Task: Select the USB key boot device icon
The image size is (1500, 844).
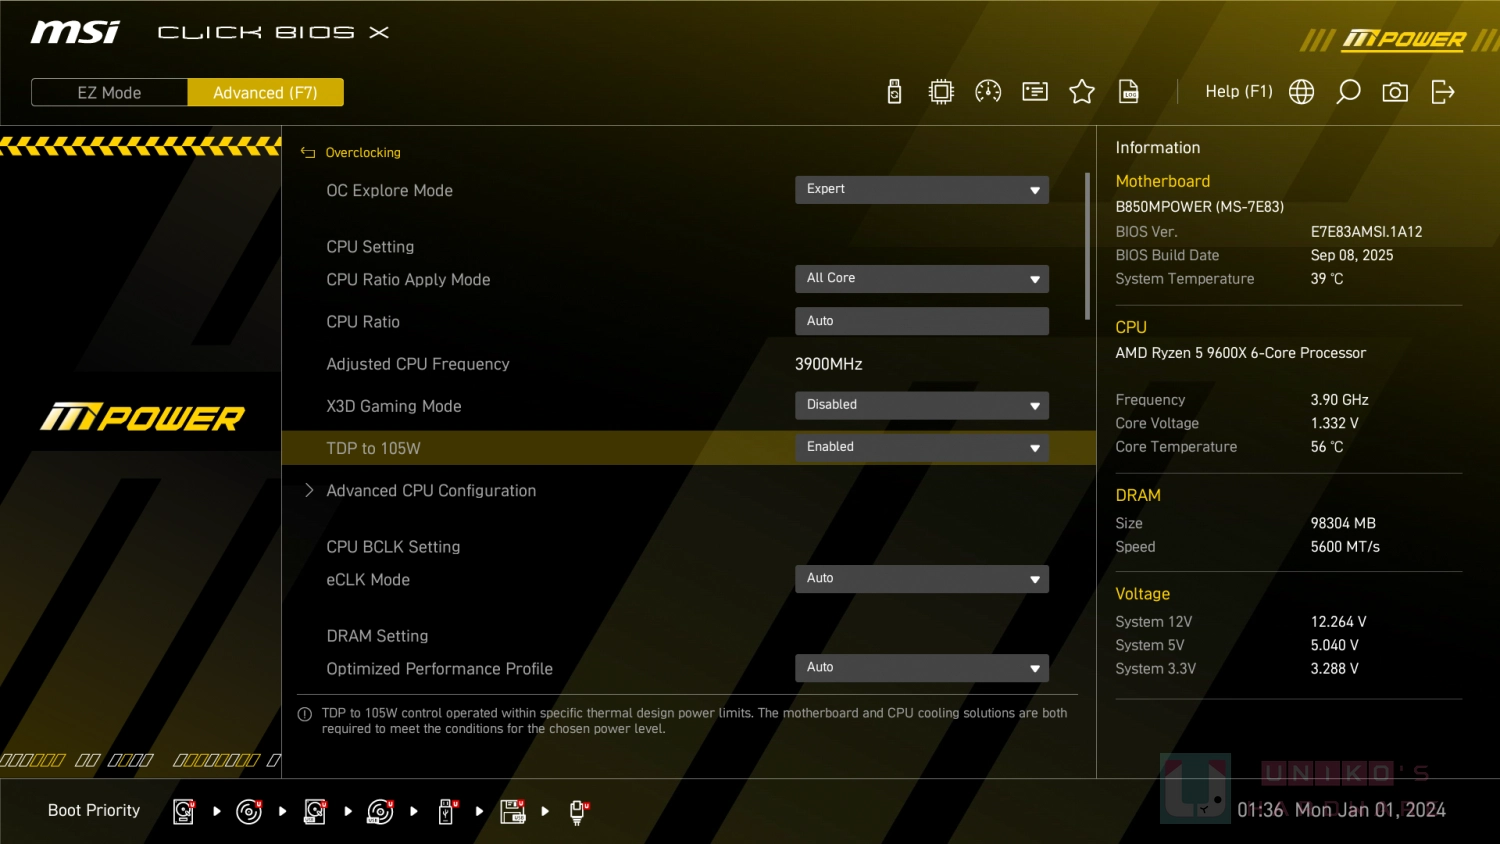Action: coord(447,811)
